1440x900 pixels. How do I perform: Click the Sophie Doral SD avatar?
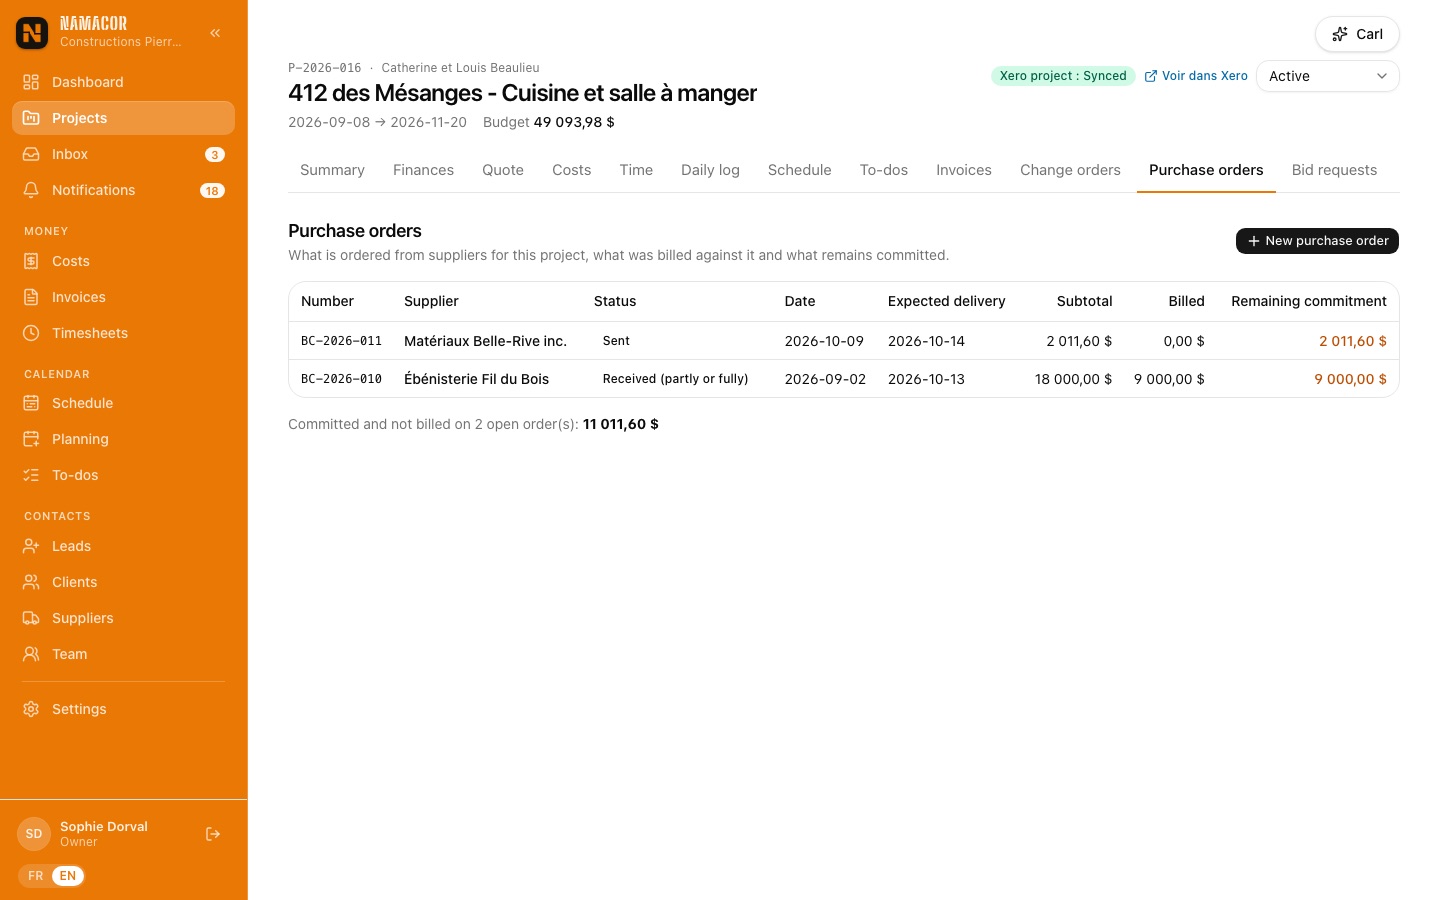pyautogui.click(x=34, y=834)
